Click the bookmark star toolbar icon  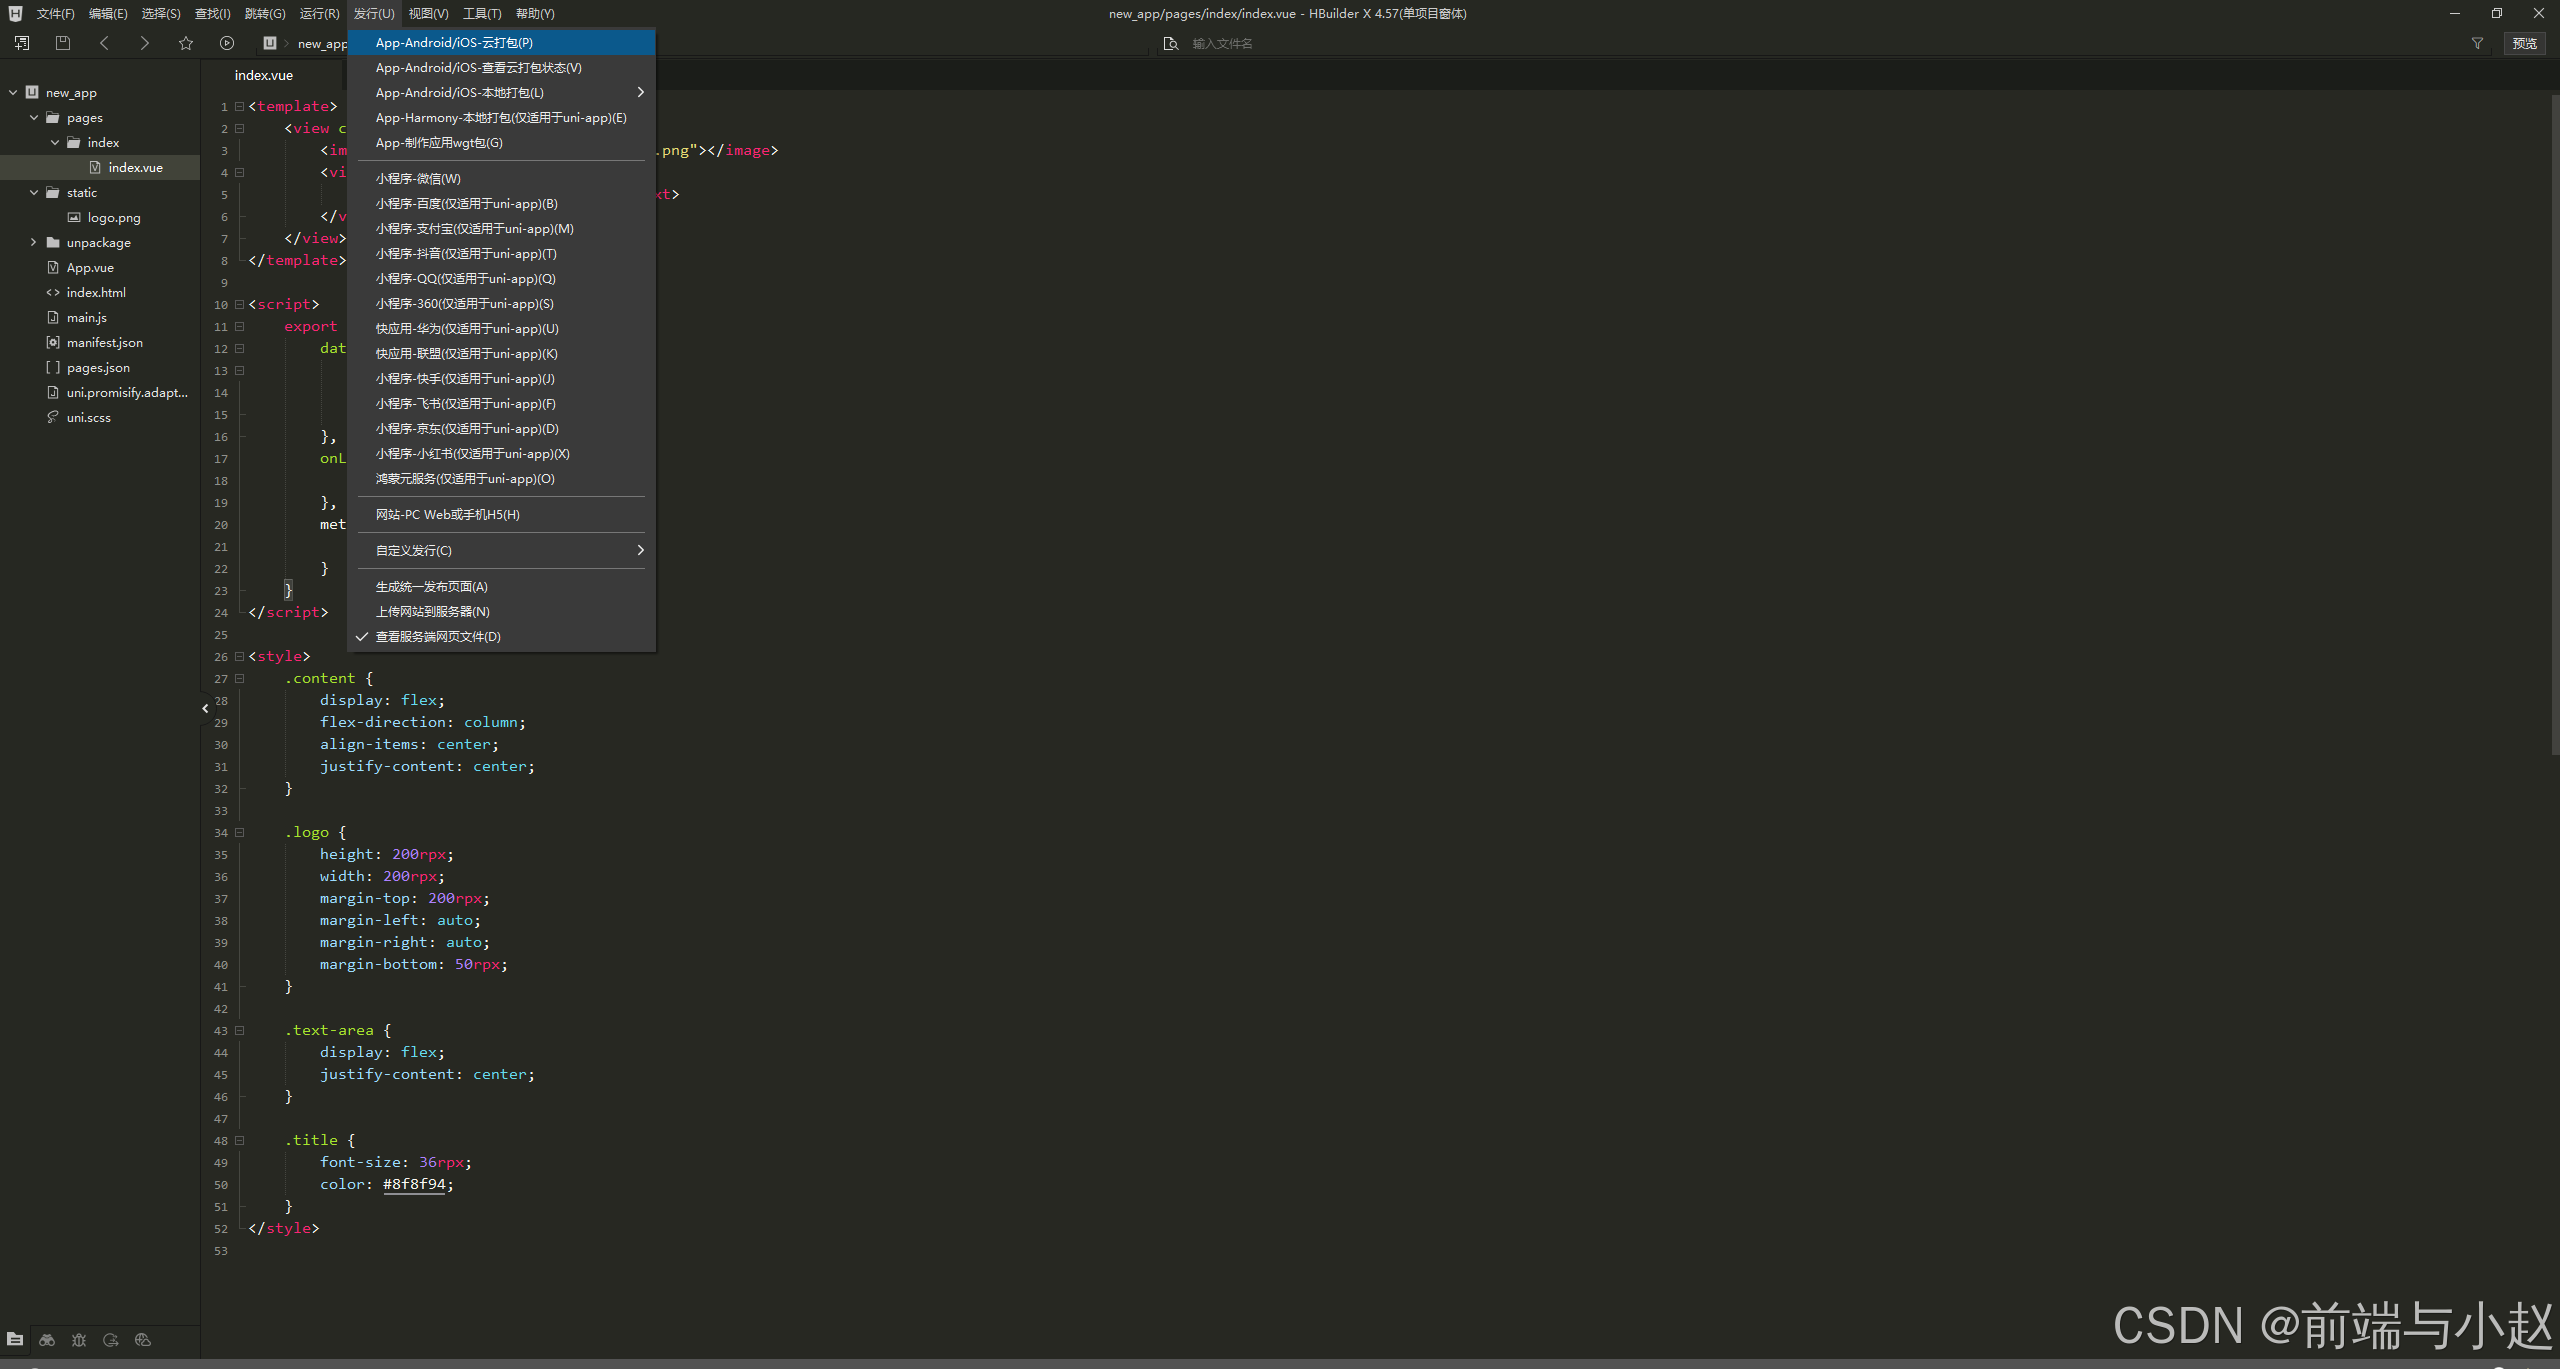pos(186,43)
